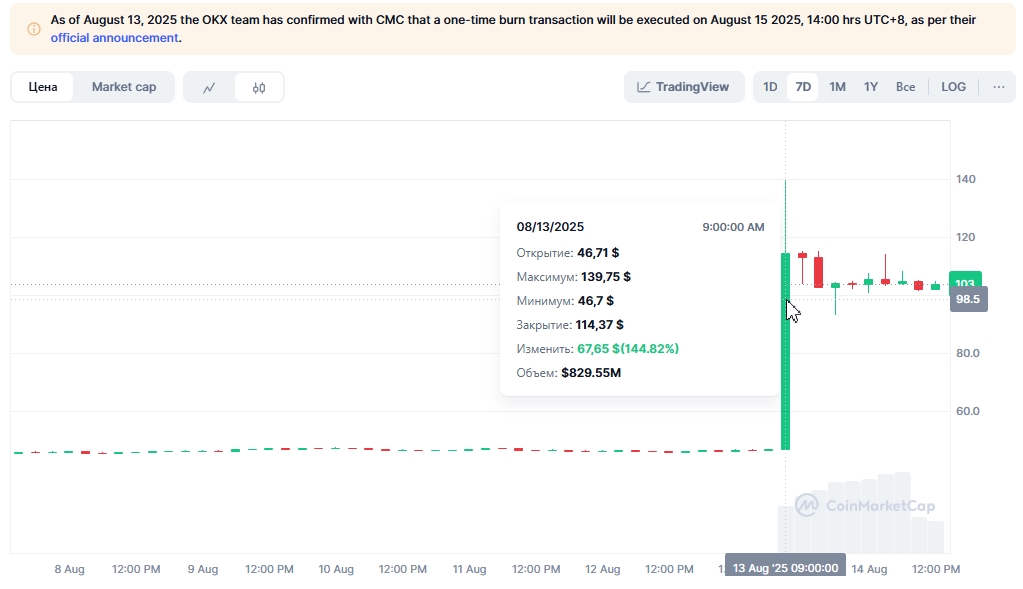Click the 13 Aug '25 09:00:00 time marker
The width and height of the screenshot is (1023, 589).
click(785, 568)
